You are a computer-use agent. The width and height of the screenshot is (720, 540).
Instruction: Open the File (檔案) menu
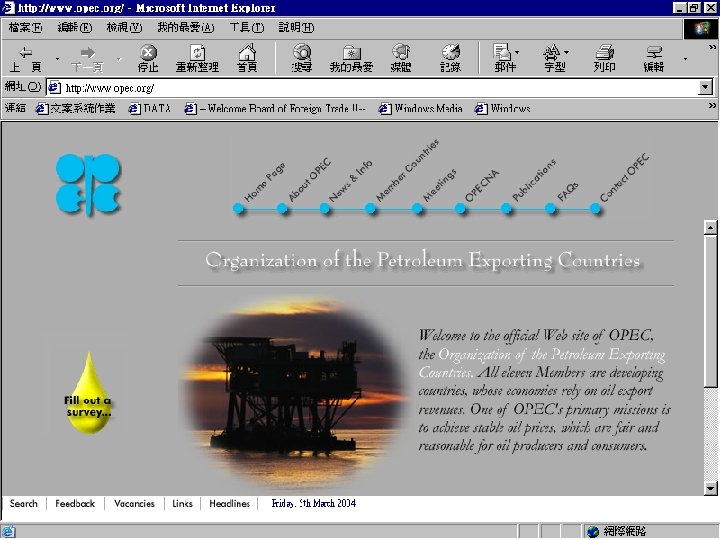point(25,28)
